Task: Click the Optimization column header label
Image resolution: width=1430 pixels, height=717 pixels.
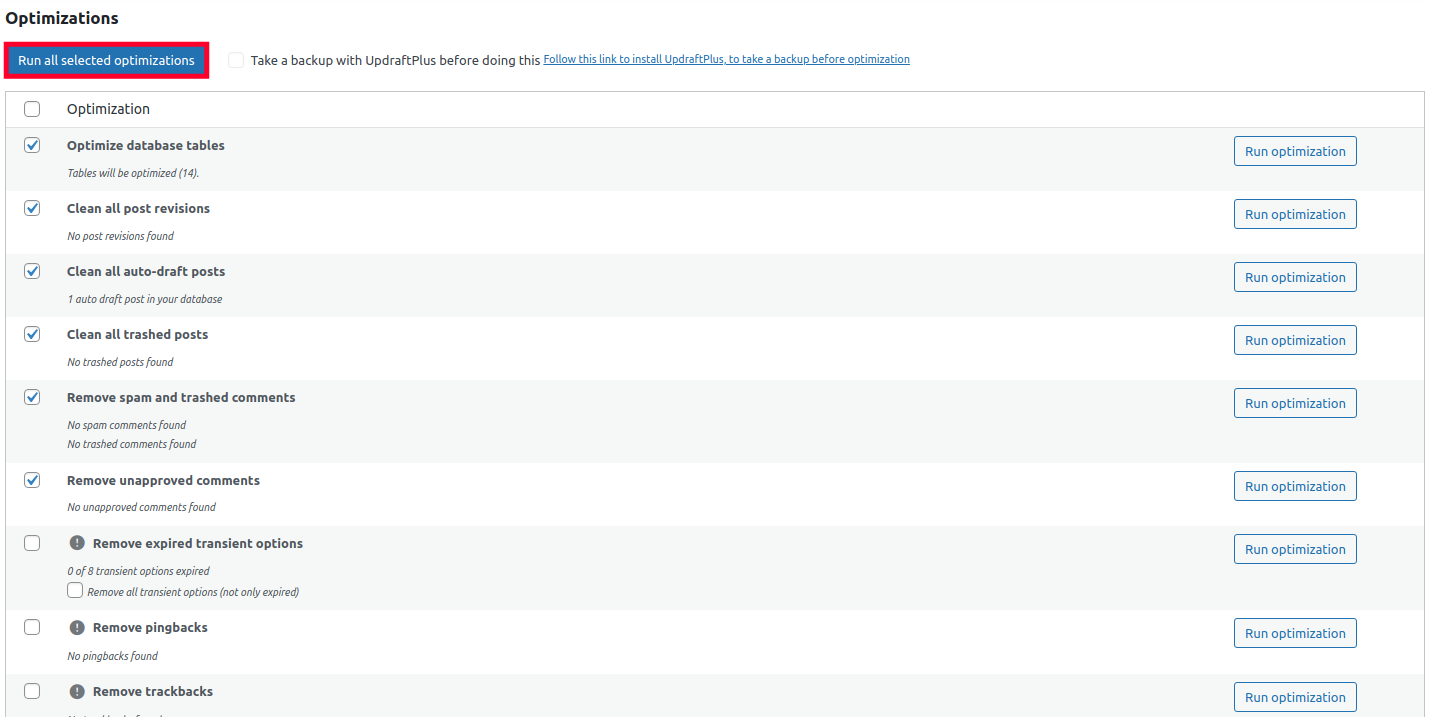Action: tap(108, 109)
